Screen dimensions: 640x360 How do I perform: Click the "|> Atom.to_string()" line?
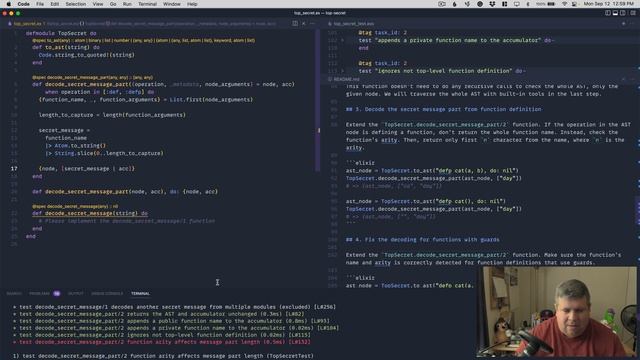click(x=76, y=146)
